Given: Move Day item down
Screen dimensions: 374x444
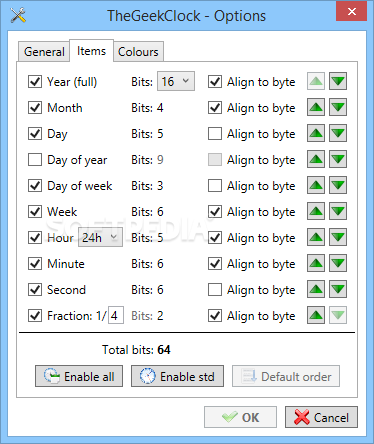Looking at the screenshot, I should click(x=338, y=133).
